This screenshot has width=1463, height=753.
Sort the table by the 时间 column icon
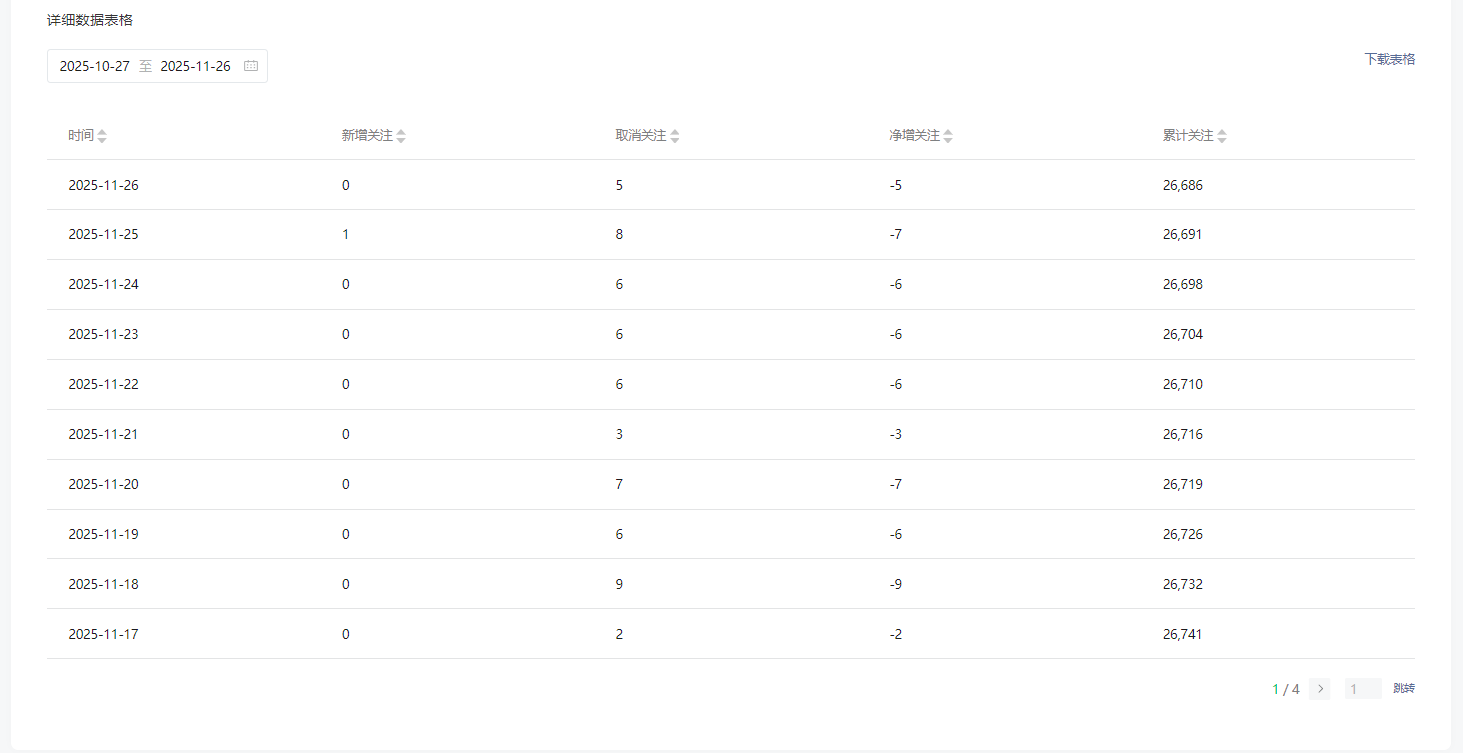point(102,136)
